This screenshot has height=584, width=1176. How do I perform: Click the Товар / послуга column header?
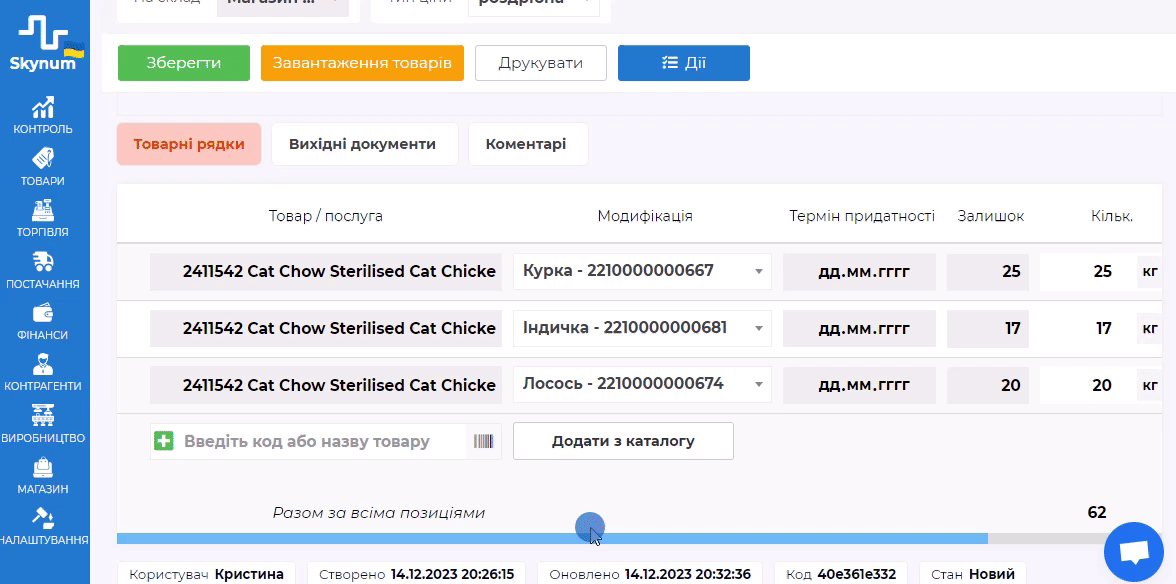(x=326, y=216)
